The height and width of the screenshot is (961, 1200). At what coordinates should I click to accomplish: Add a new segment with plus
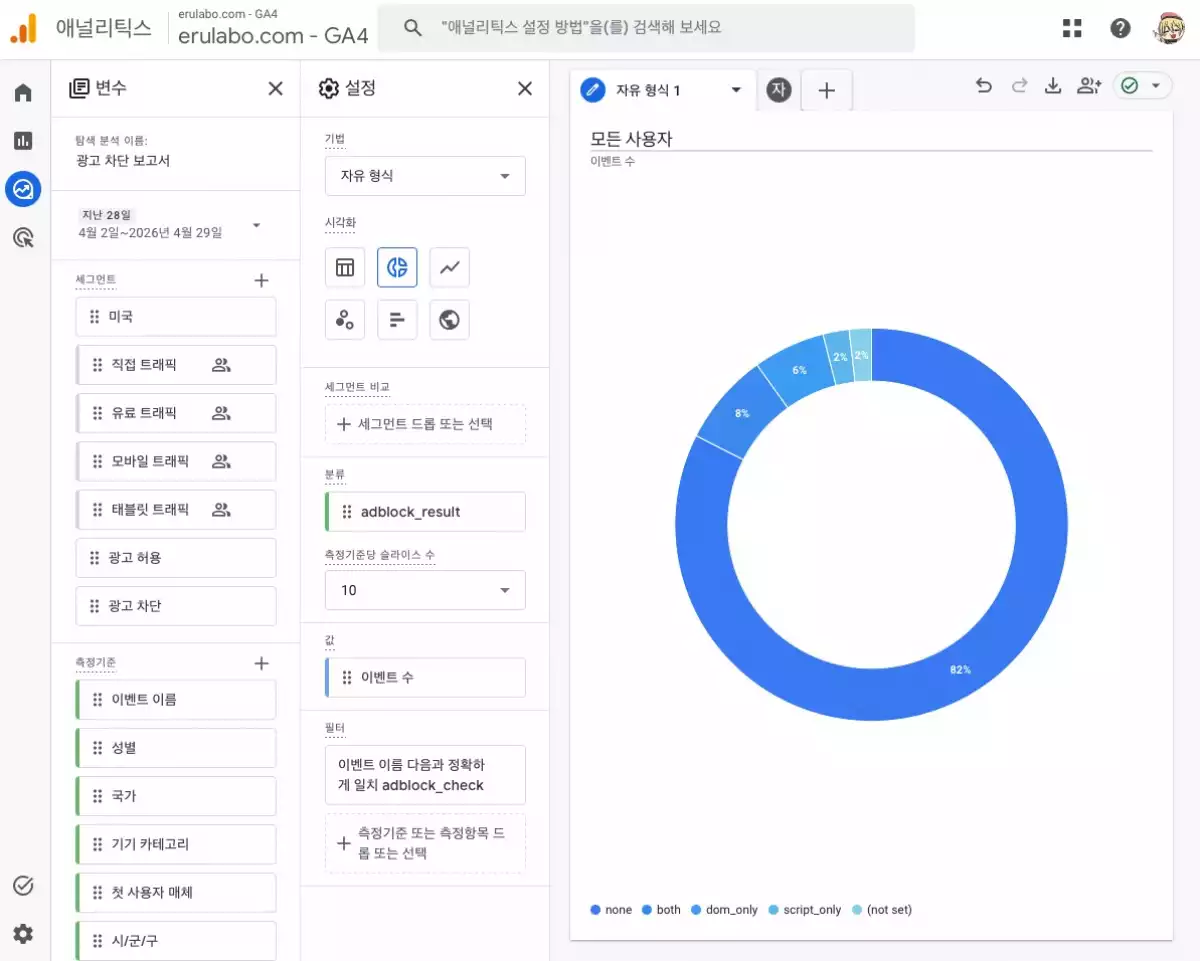tap(261, 281)
